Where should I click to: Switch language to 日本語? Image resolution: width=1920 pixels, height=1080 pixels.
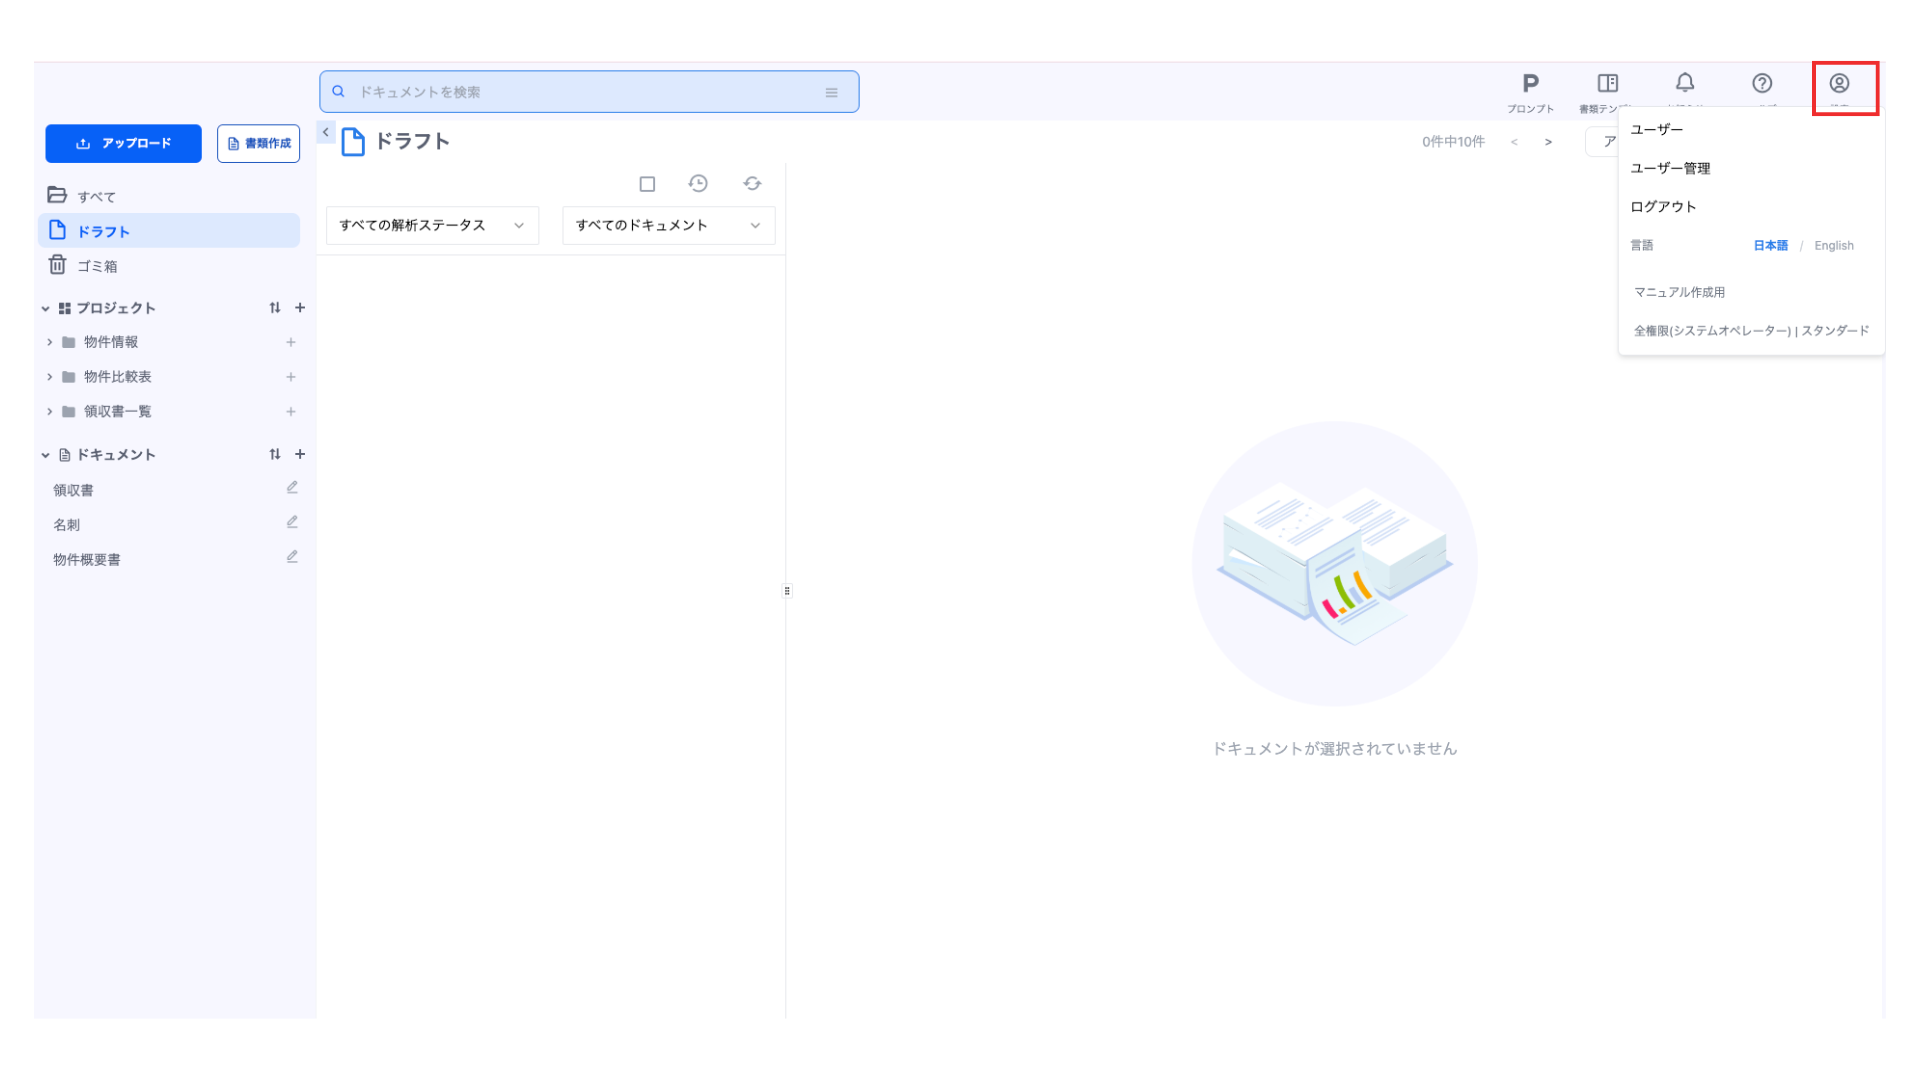tap(1770, 246)
